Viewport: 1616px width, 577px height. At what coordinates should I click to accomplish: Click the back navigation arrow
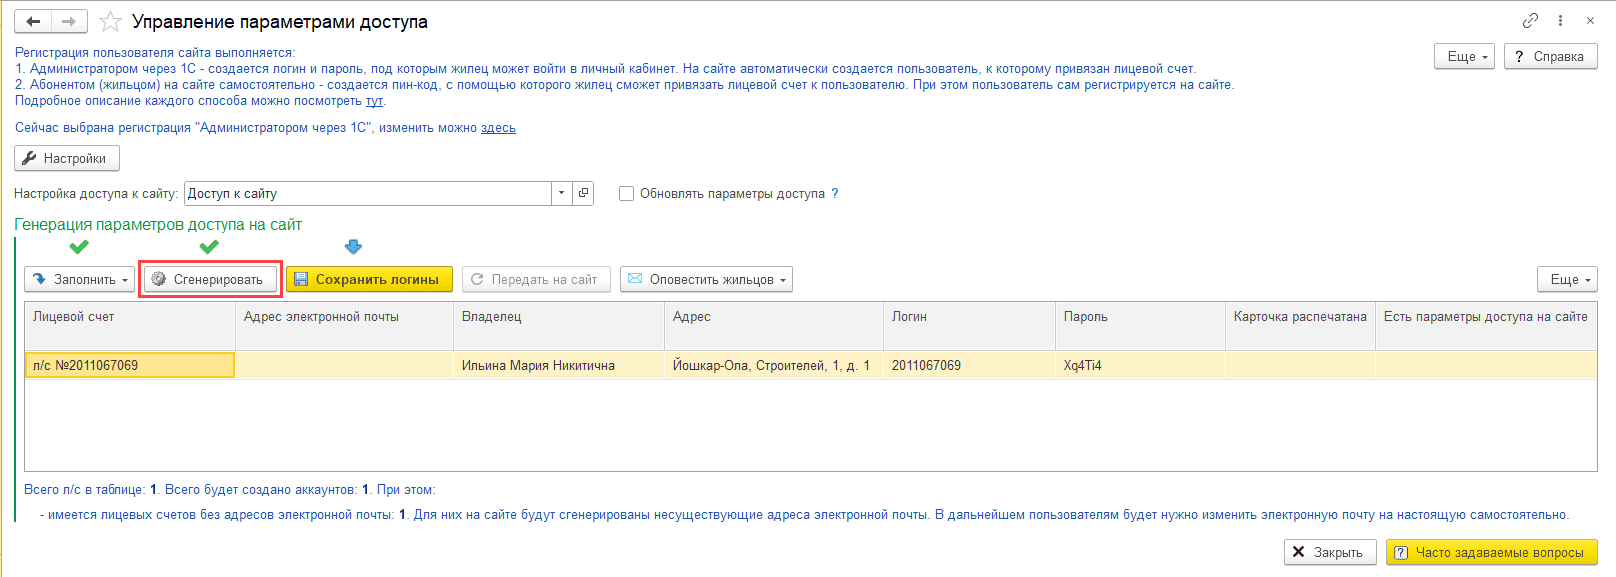(33, 21)
